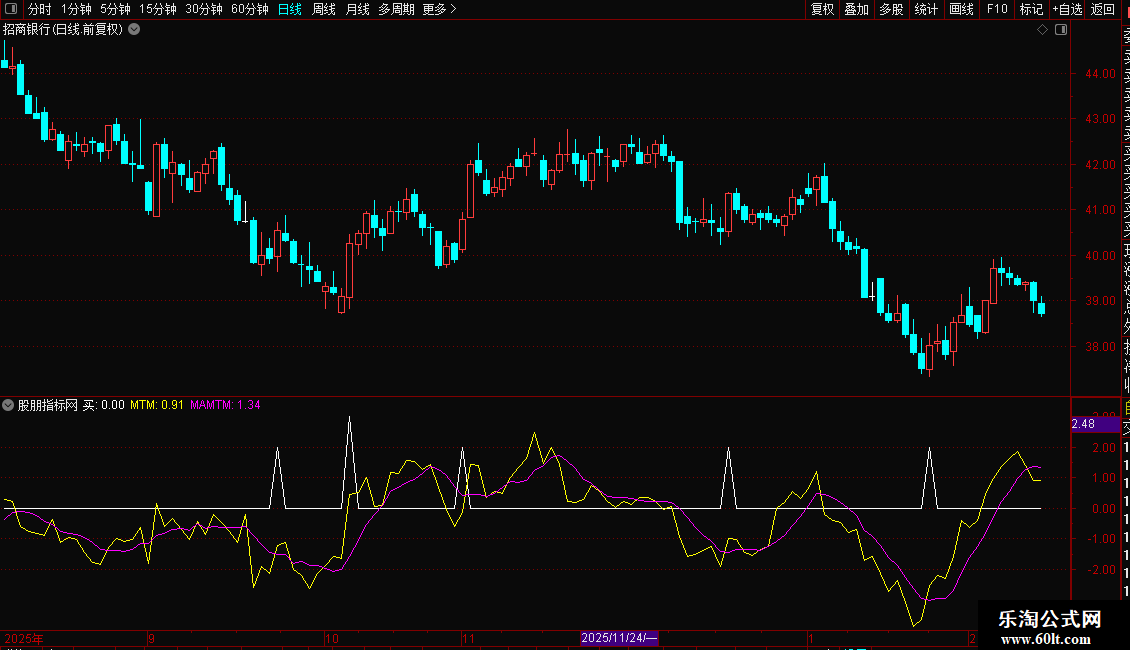
Task: Click the 标记 mark tool
Action: 1030,9
